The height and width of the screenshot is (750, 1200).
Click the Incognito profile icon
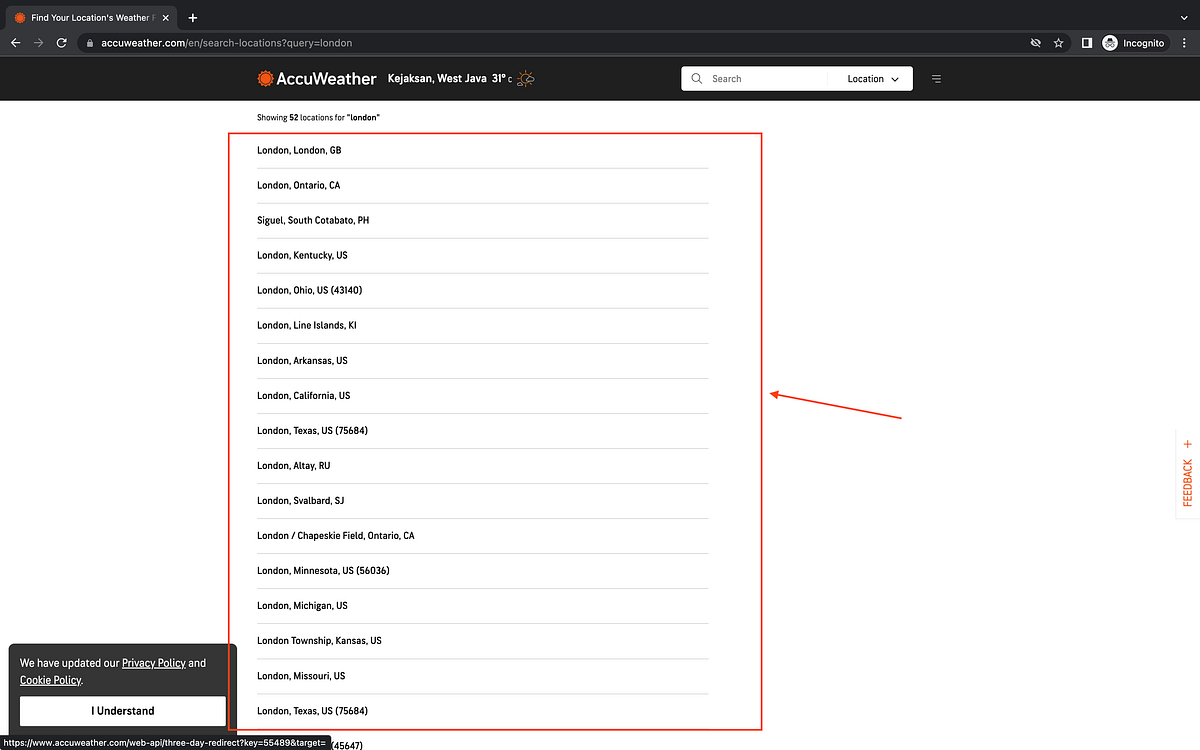(1109, 43)
